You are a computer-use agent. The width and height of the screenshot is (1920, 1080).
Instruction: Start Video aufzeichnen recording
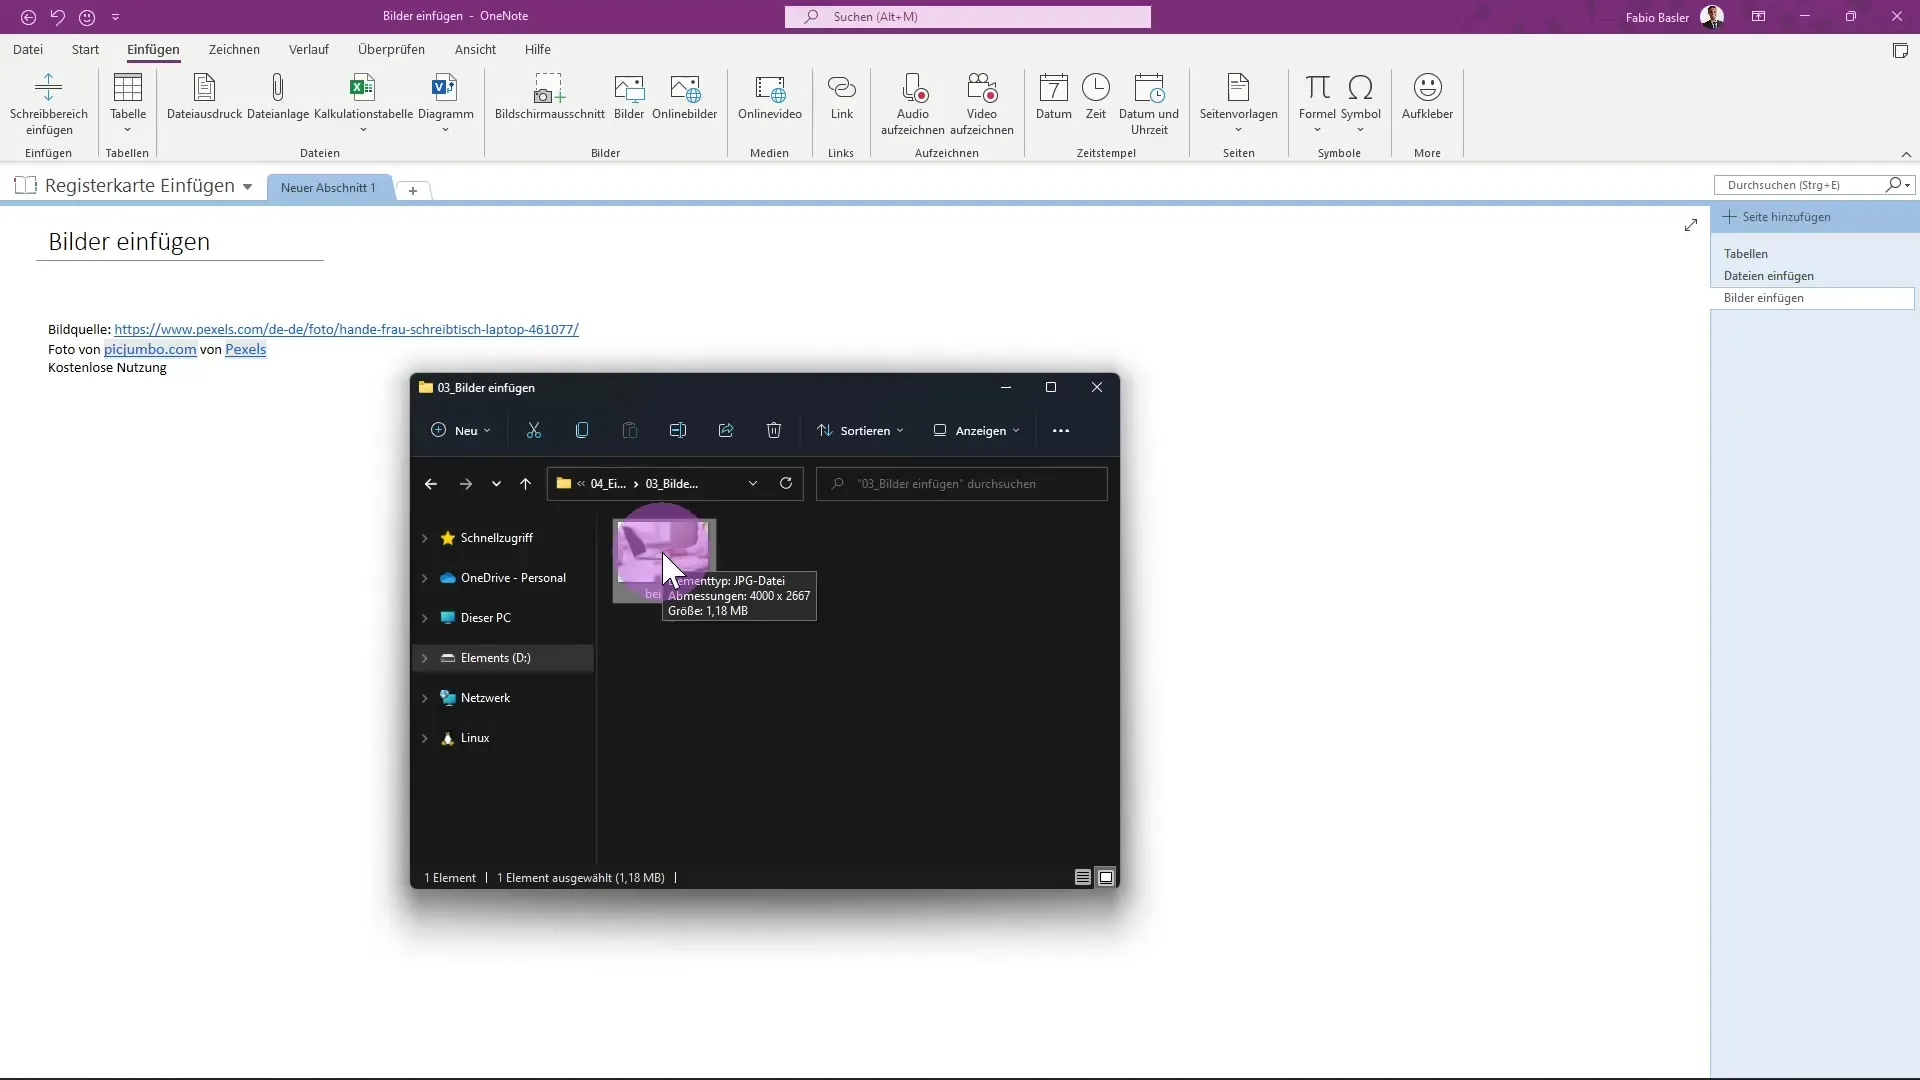982,104
